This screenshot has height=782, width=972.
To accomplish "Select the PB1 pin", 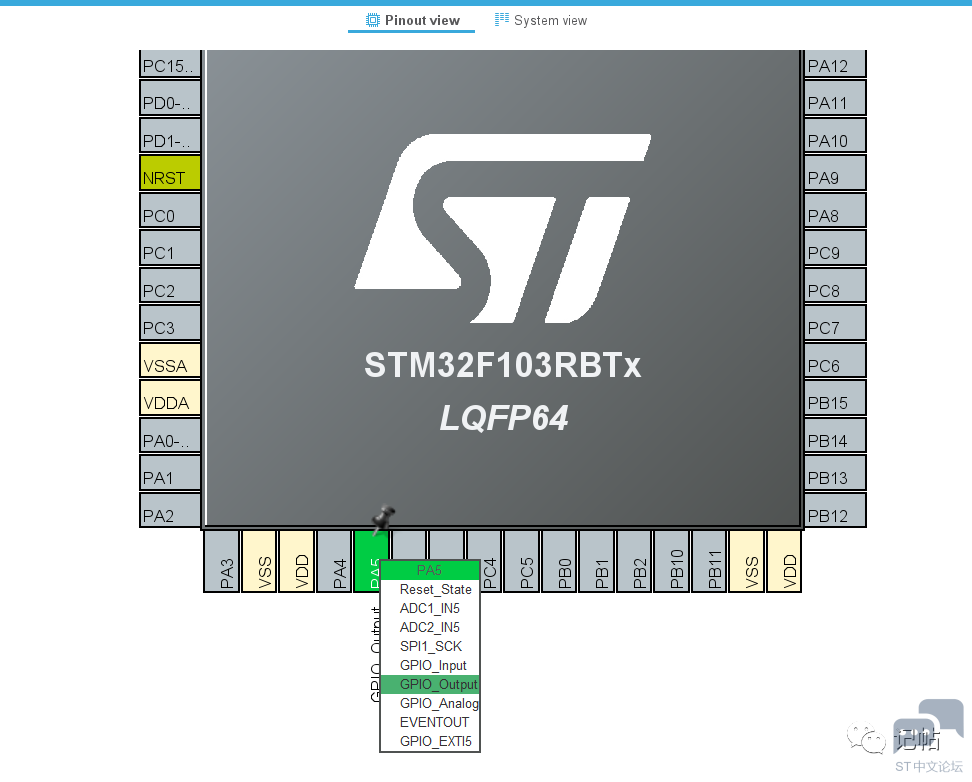I will pyautogui.click(x=597, y=561).
